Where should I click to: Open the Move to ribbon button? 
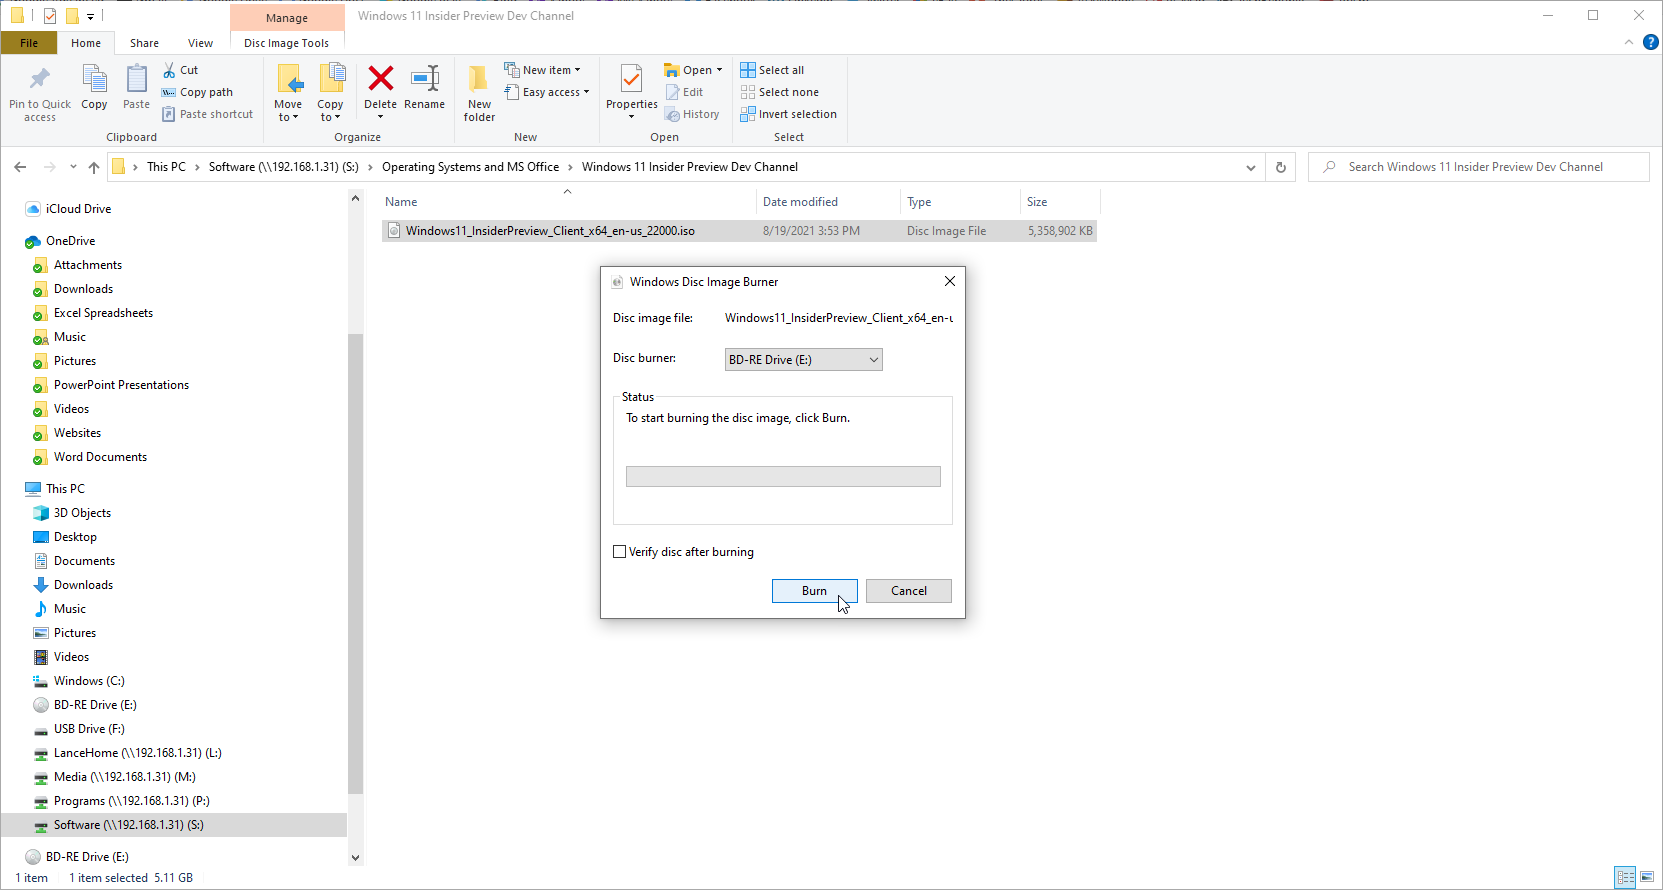[x=288, y=92]
